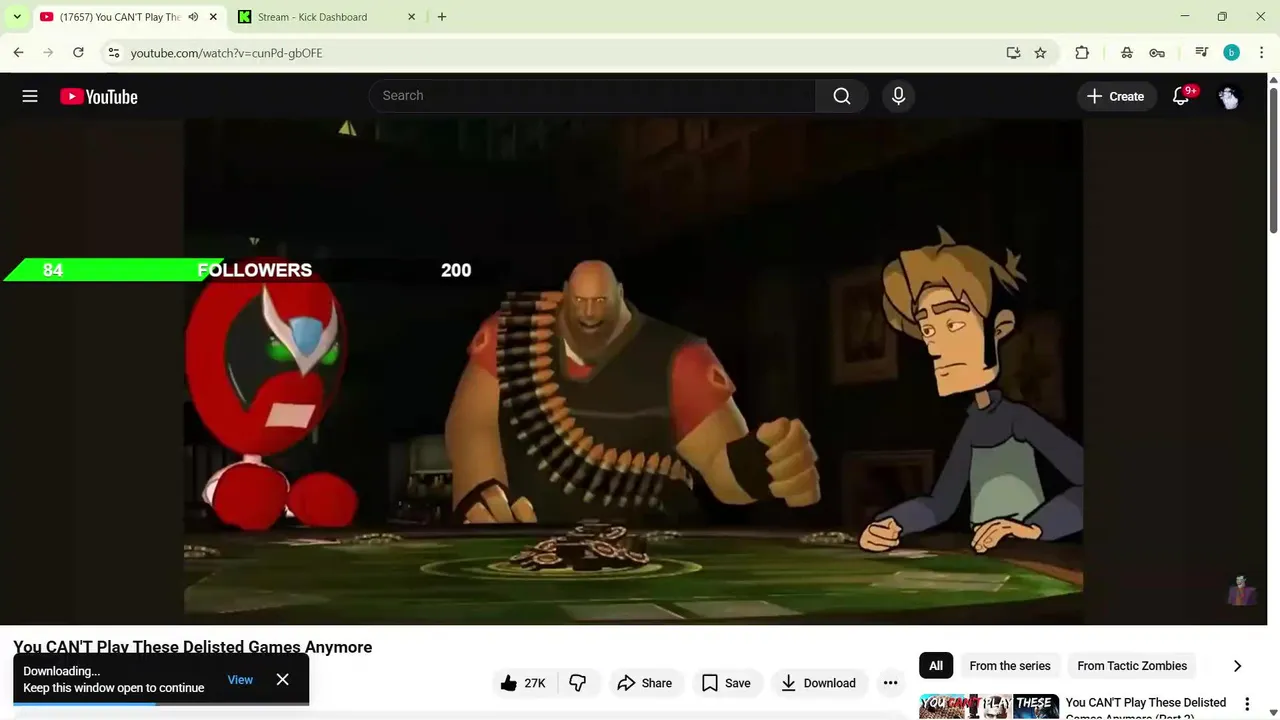The image size is (1280, 720).
Task: Click the Download button
Action: pyautogui.click(x=818, y=683)
